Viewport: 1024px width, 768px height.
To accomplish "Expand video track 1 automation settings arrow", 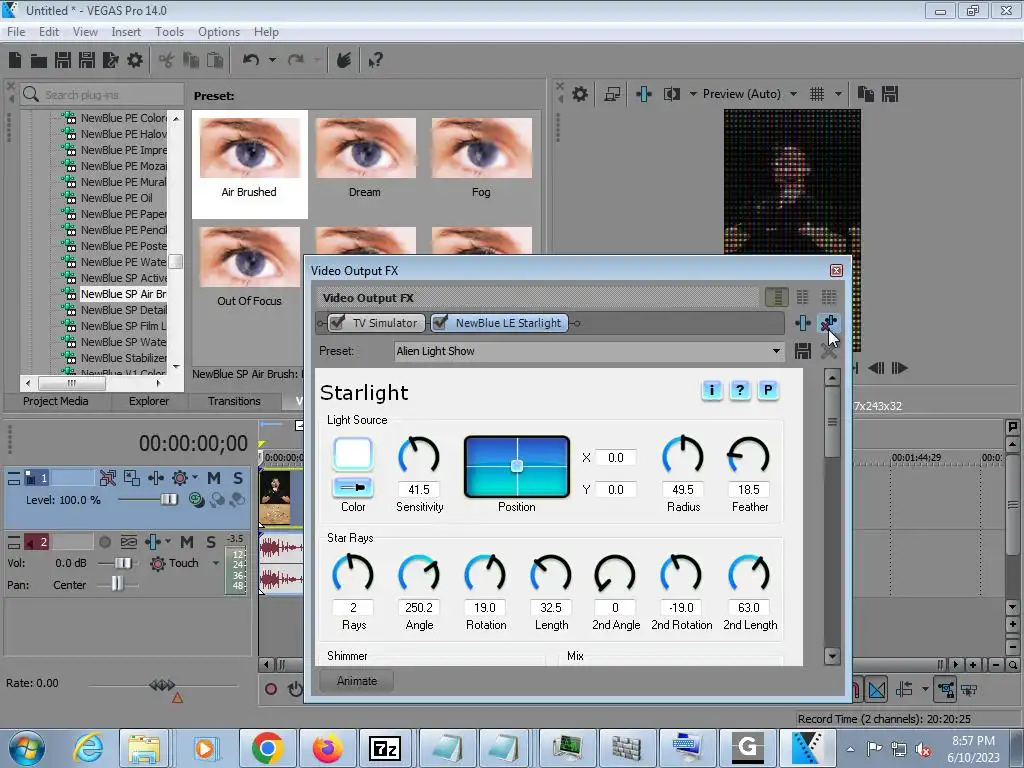I will coord(195,479).
